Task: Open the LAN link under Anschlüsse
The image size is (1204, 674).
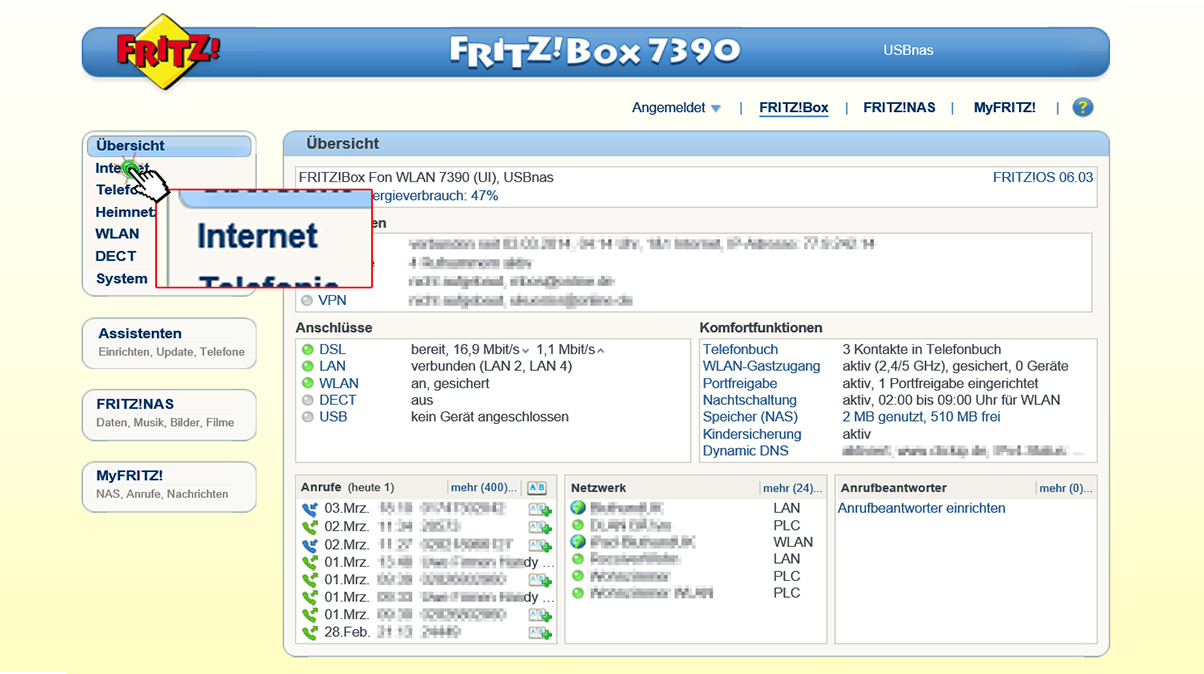Action: coord(332,367)
